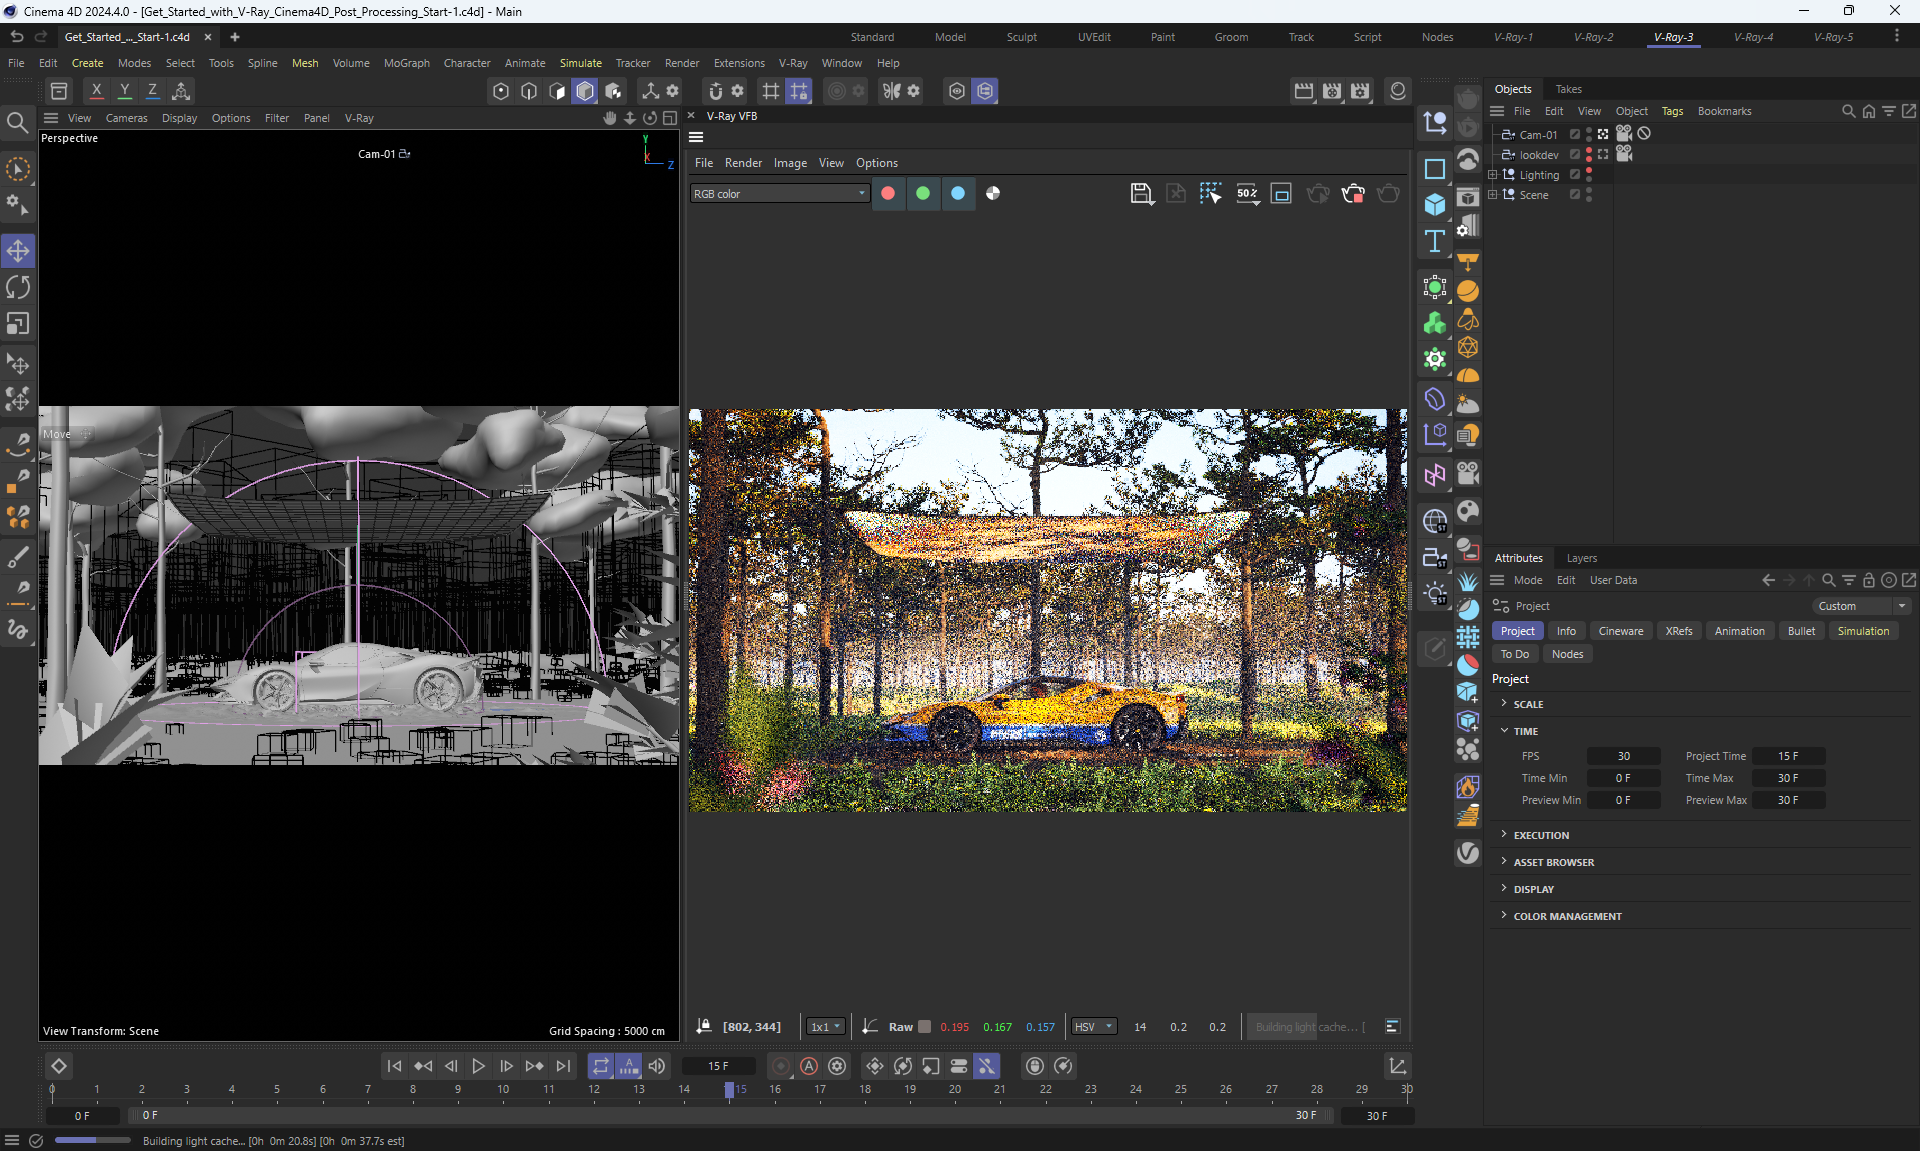
Task: Stop rendering with the red teapot icon
Action: click(1353, 194)
